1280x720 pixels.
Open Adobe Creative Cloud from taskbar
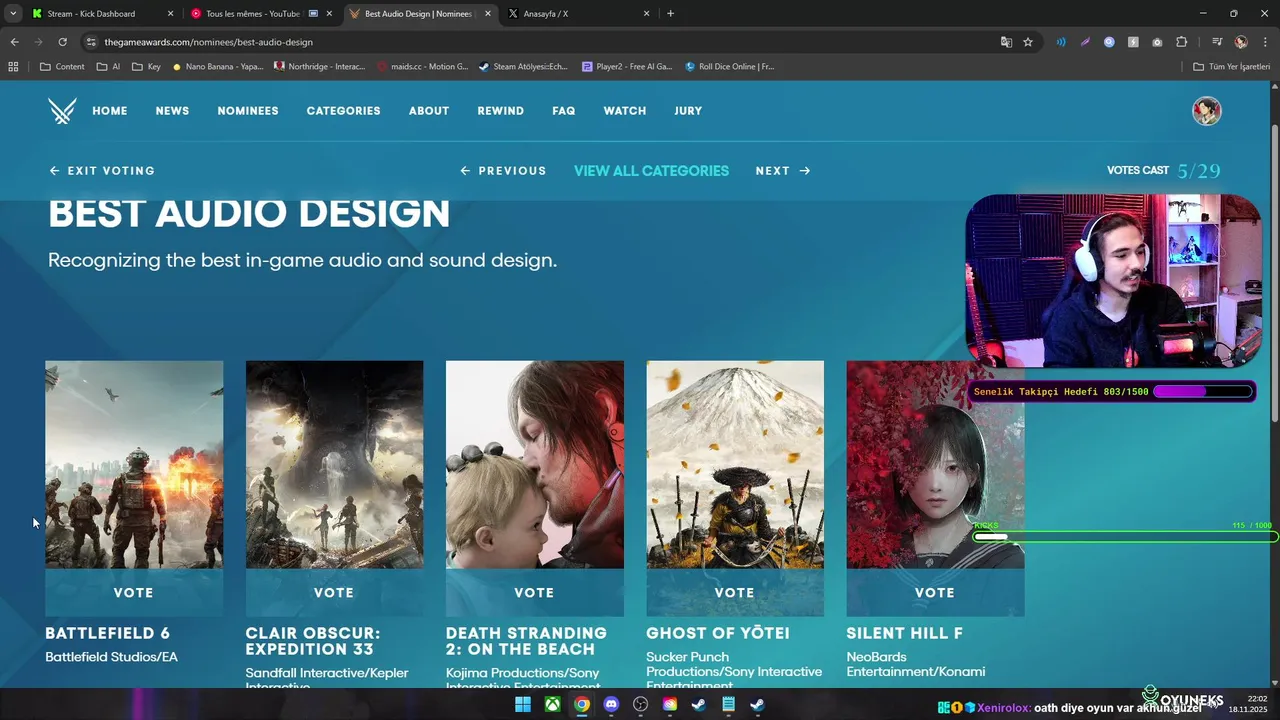pos(670,704)
